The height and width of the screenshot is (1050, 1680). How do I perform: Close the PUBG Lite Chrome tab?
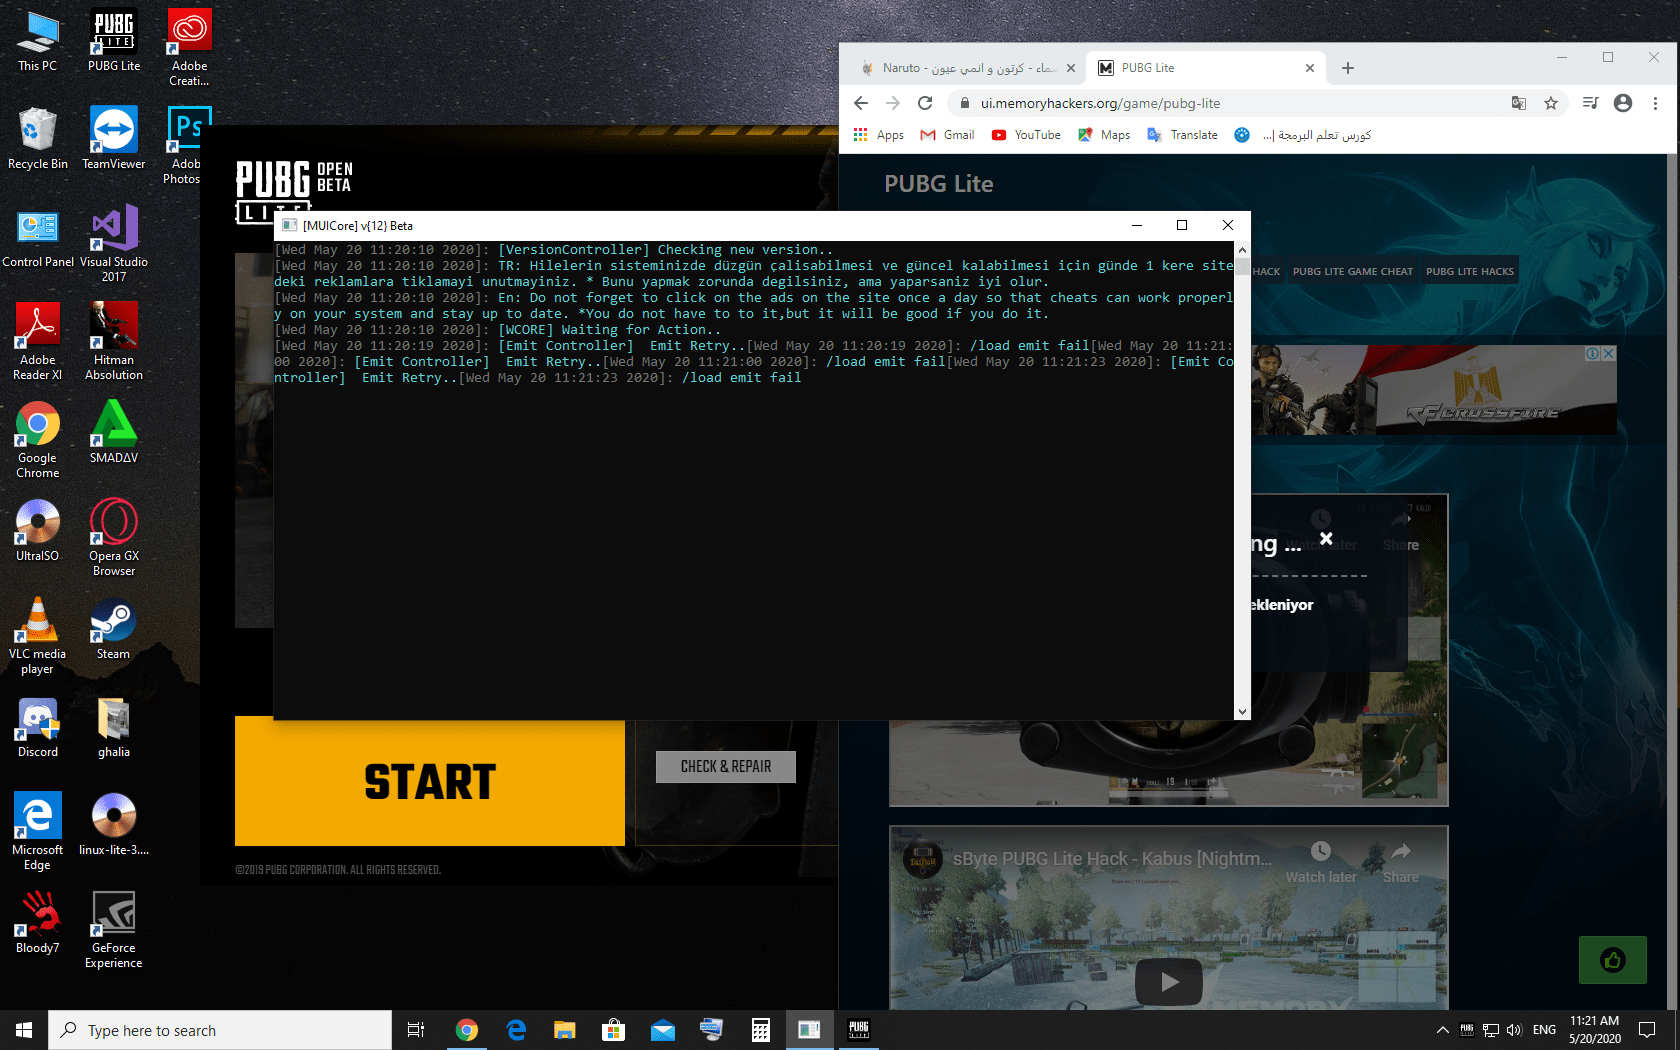pyautogui.click(x=1310, y=68)
